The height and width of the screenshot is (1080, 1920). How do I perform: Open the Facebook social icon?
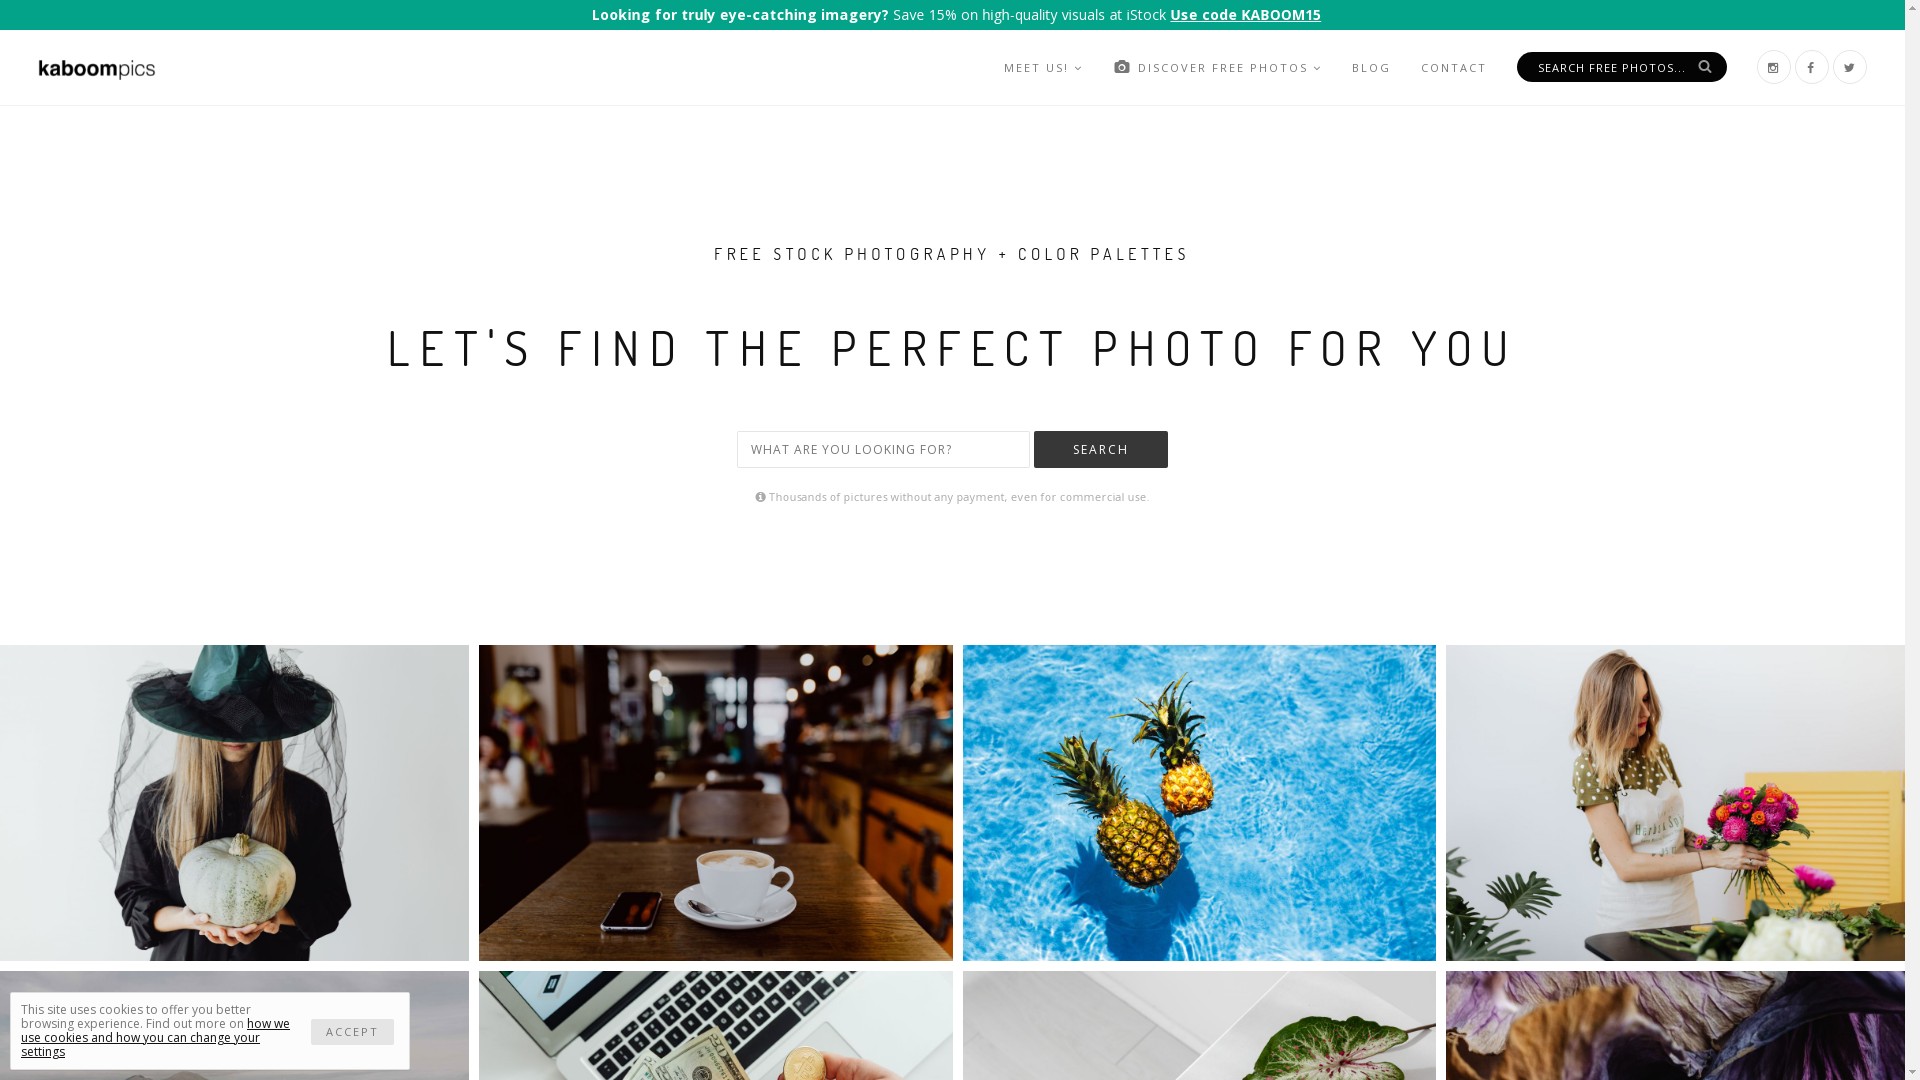click(x=1811, y=67)
